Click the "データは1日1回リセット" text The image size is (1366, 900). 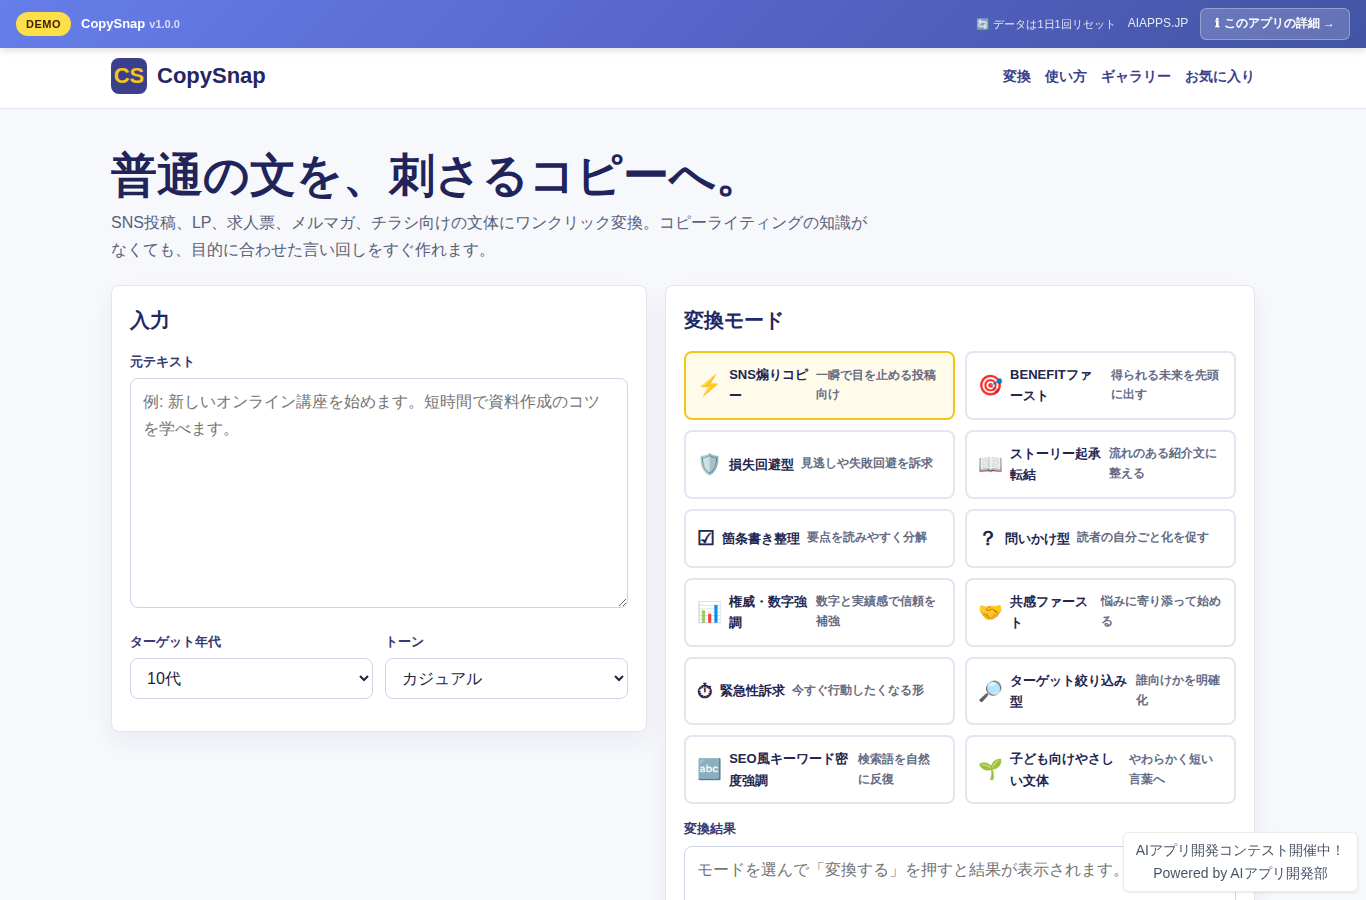1053,24
